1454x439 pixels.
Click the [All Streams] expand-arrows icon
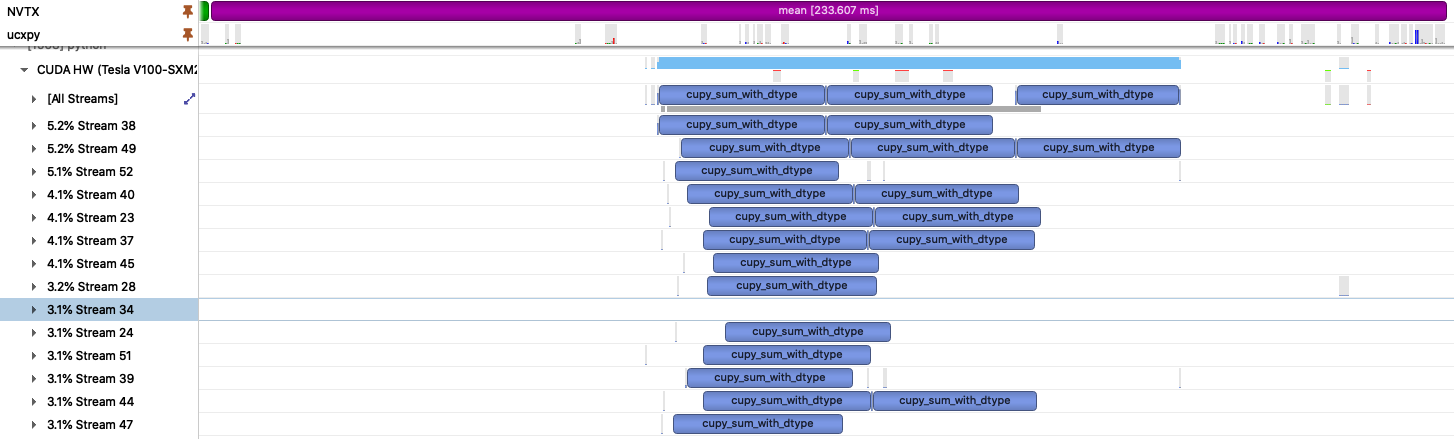pos(189,99)
